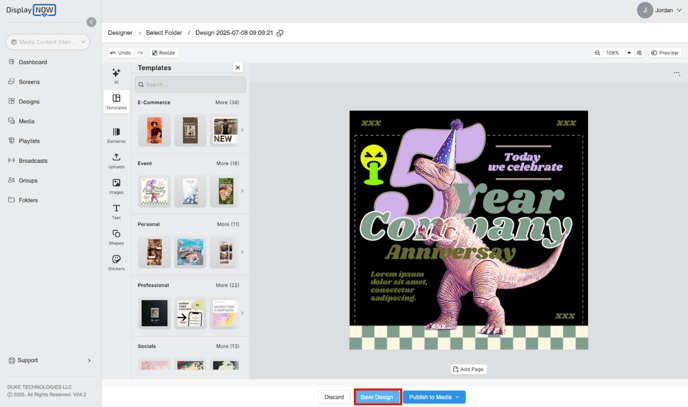Click the Undo button
688x407 pixels.
tap(121, 53)
